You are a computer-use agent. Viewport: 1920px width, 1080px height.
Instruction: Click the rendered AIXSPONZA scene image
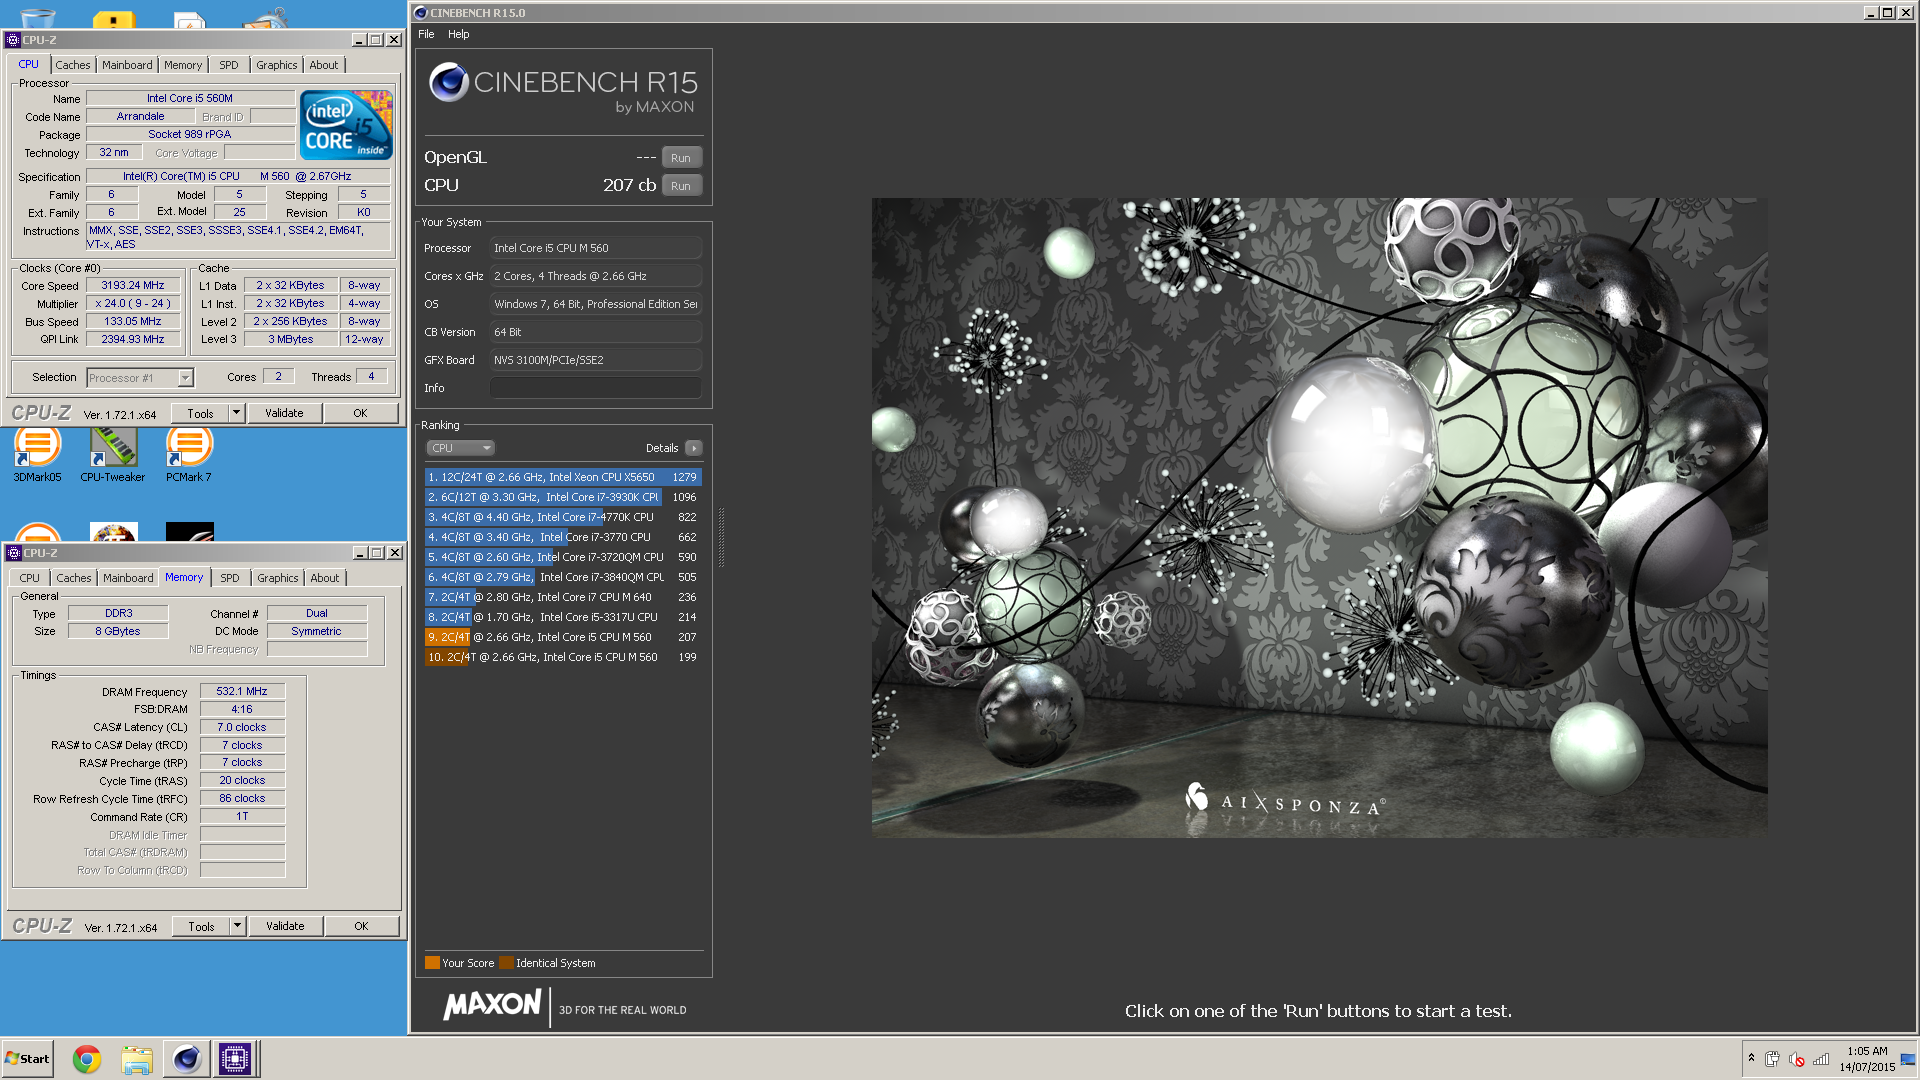(1319, 517)
